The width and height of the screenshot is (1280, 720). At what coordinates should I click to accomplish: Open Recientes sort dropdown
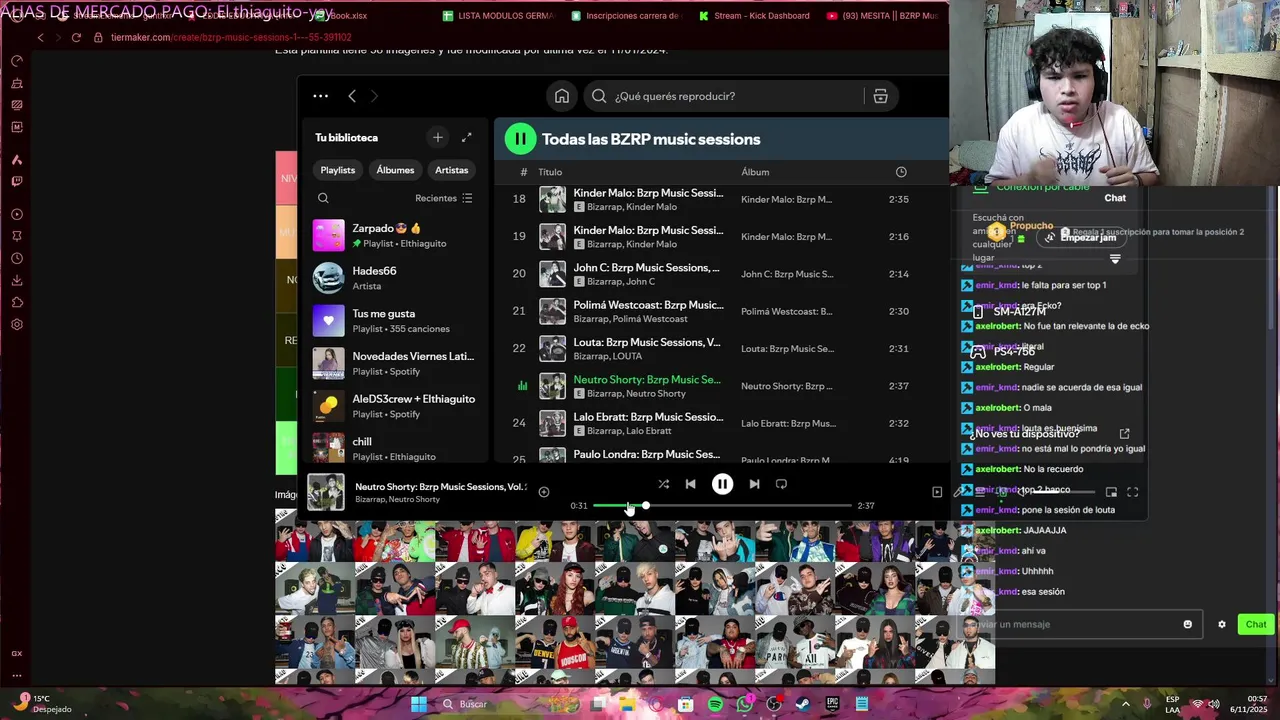tap(444, 198)
